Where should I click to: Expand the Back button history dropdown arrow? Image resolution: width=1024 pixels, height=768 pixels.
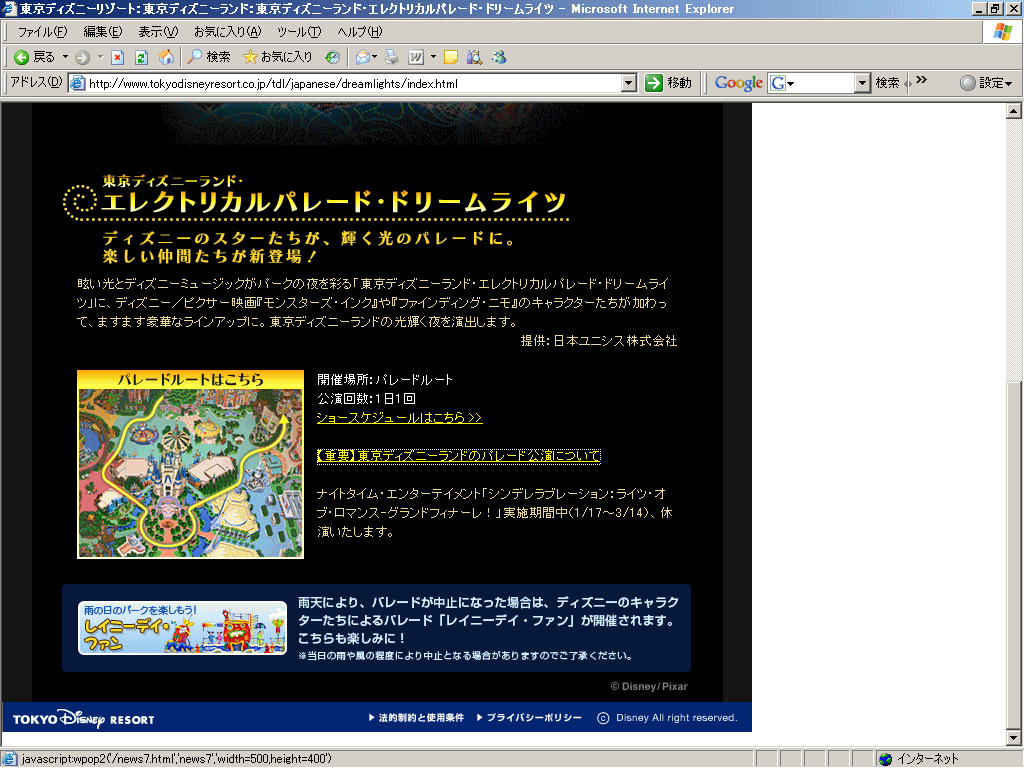click(65, 57)
